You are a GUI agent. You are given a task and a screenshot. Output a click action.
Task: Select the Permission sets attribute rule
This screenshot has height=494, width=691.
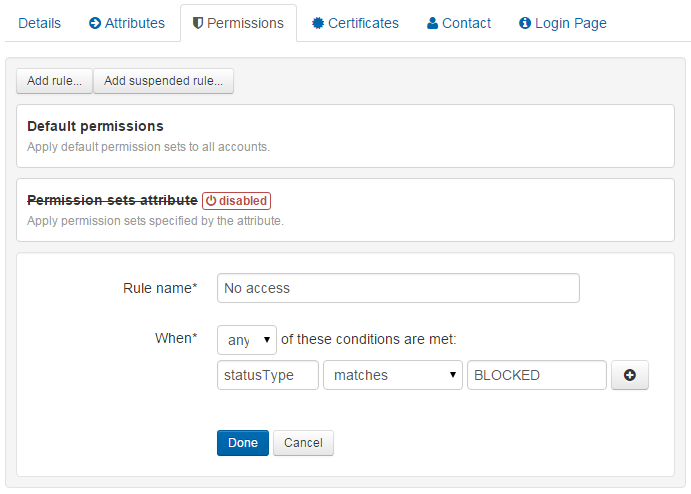tap(112, 200)
